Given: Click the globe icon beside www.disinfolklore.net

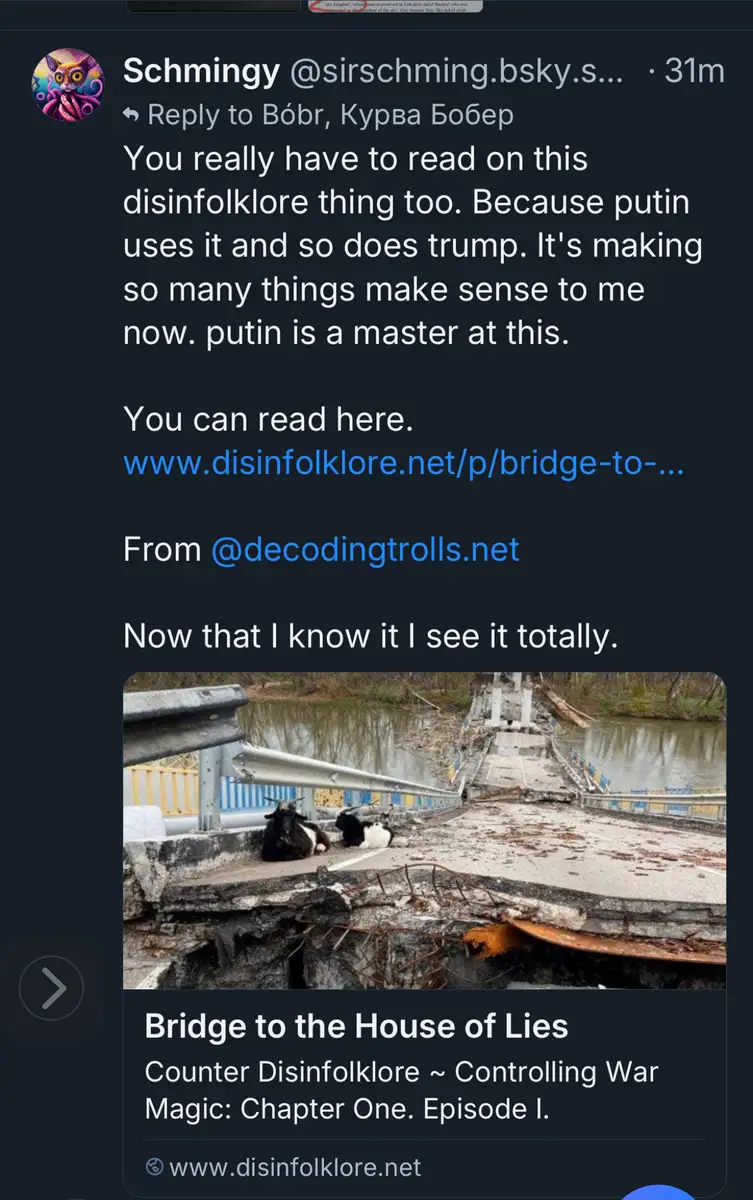Looking at the screenshot, I should pos(154,1167).
